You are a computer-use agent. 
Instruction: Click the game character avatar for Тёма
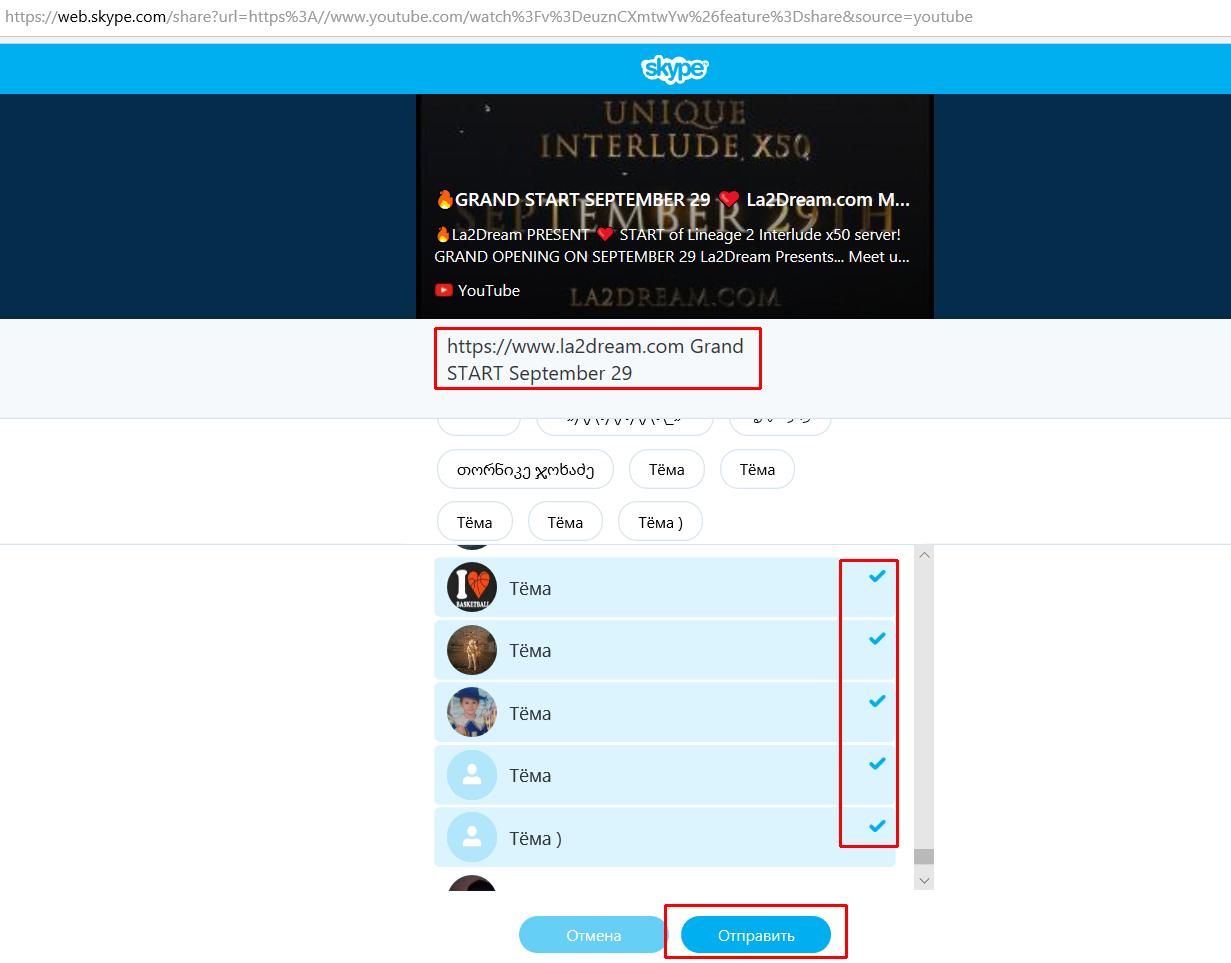click(x=472, y=650)
